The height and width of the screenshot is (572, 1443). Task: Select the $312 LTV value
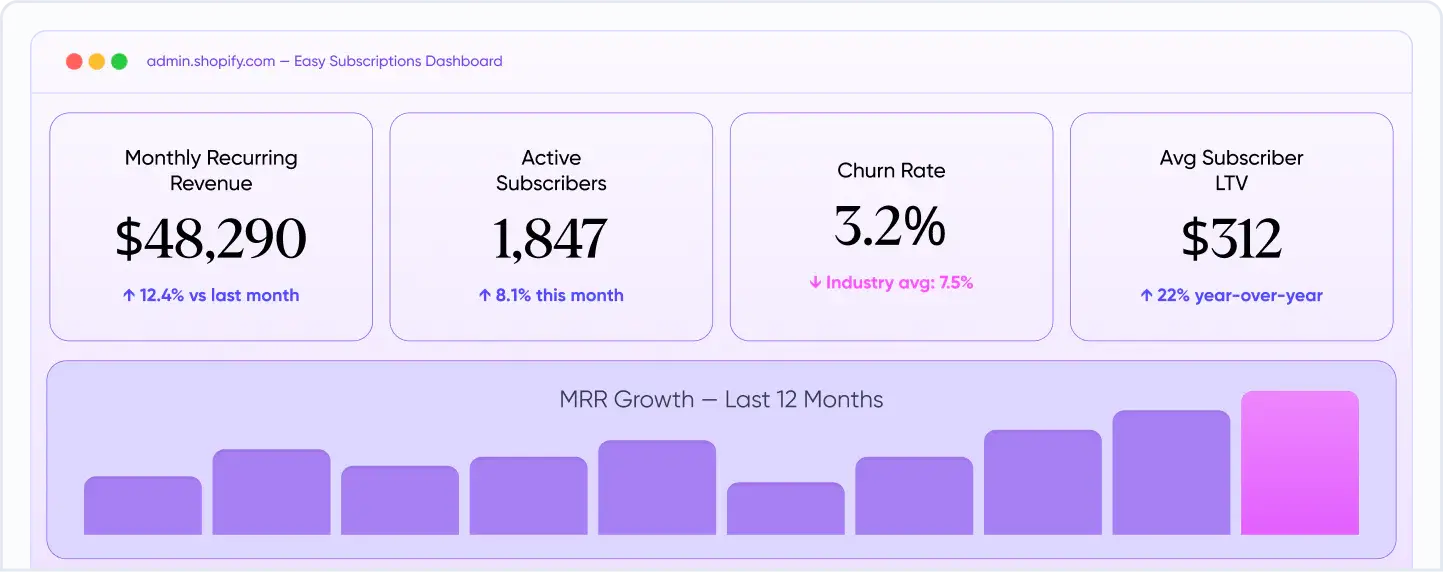click(1231, 239)
